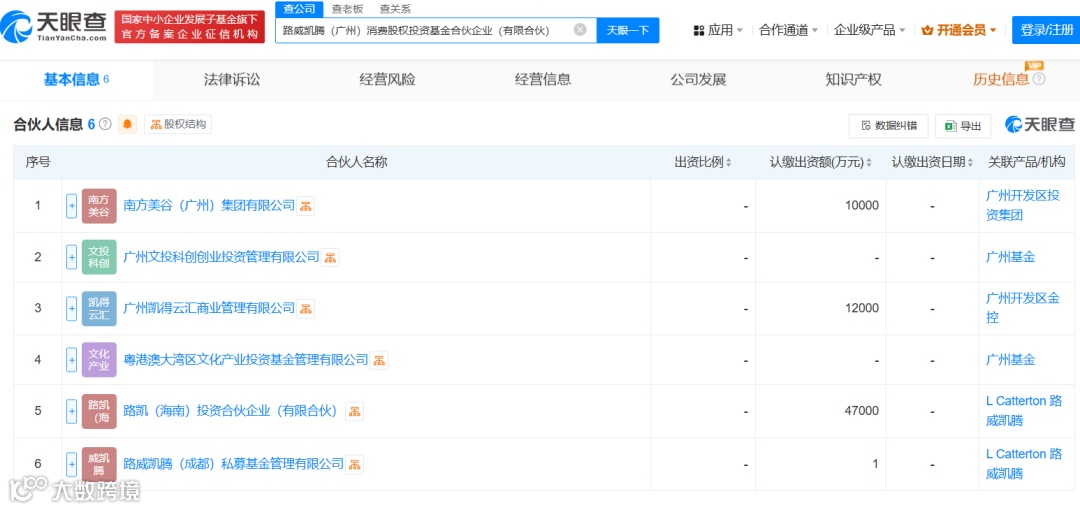Select the 经营风险 tab

click(388, 80)
